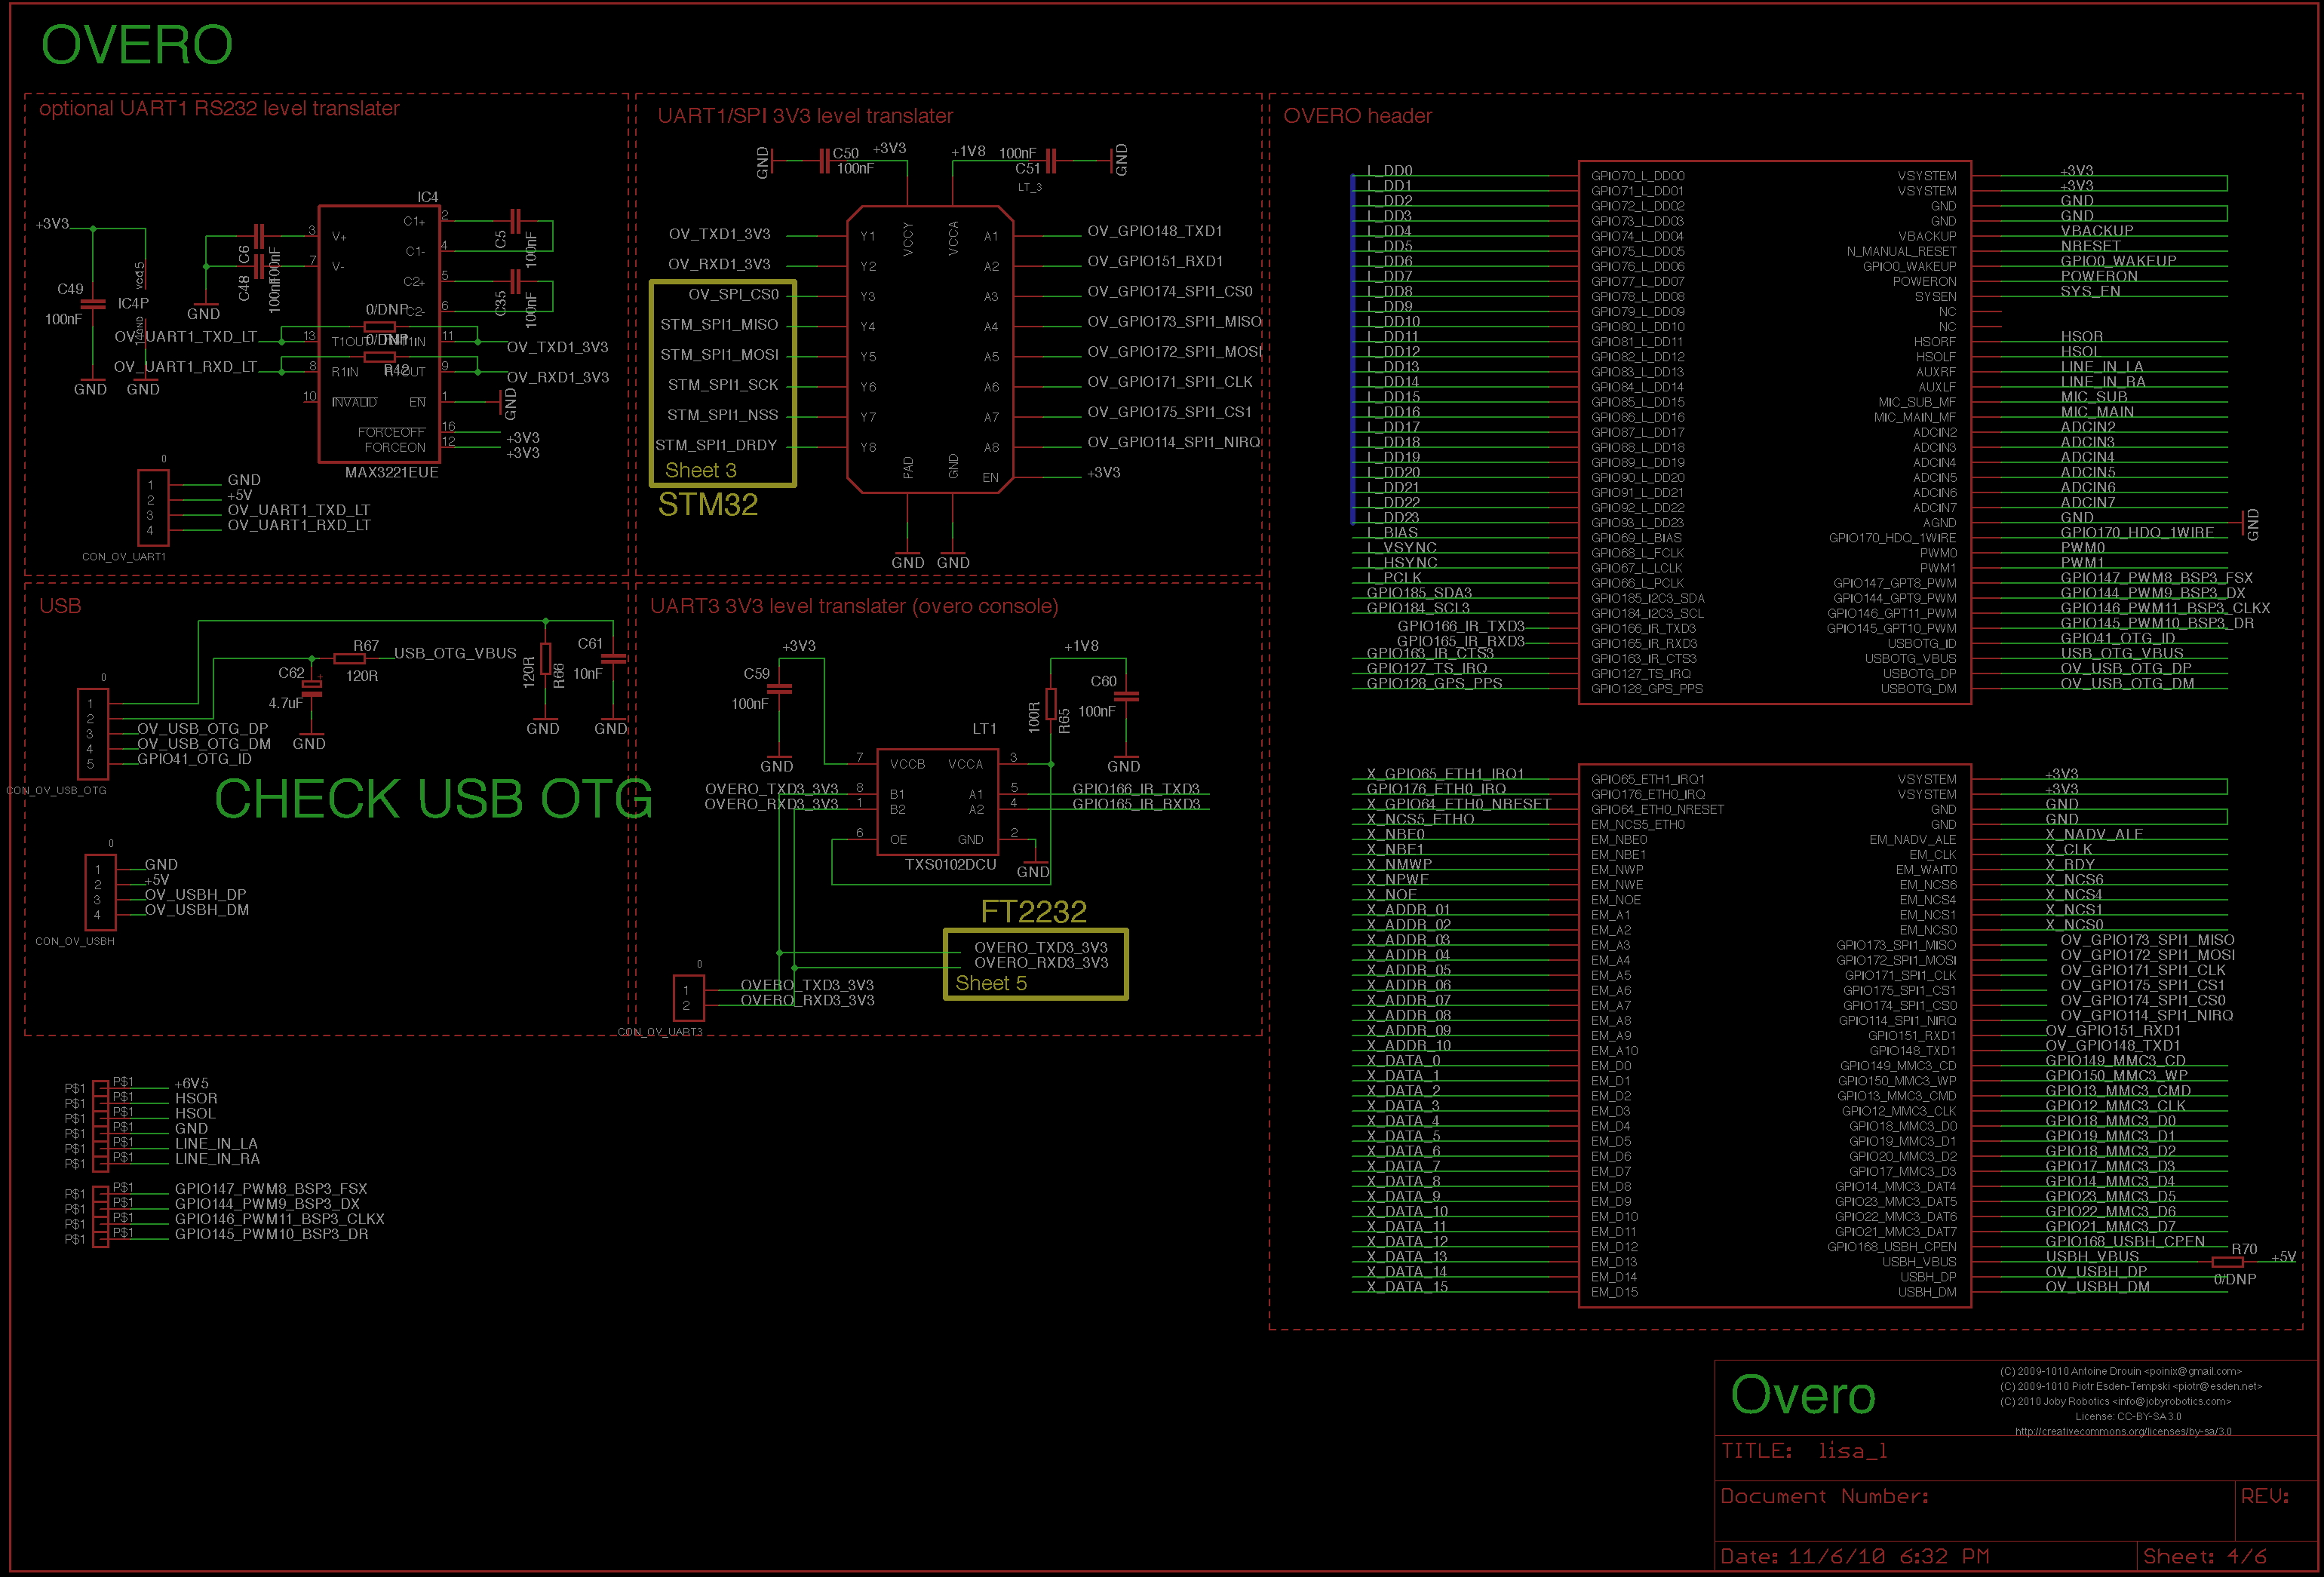Screen dimensions: 2324x1577
Task: Select the TXS0102DCU part name
Action: point(950,865)
